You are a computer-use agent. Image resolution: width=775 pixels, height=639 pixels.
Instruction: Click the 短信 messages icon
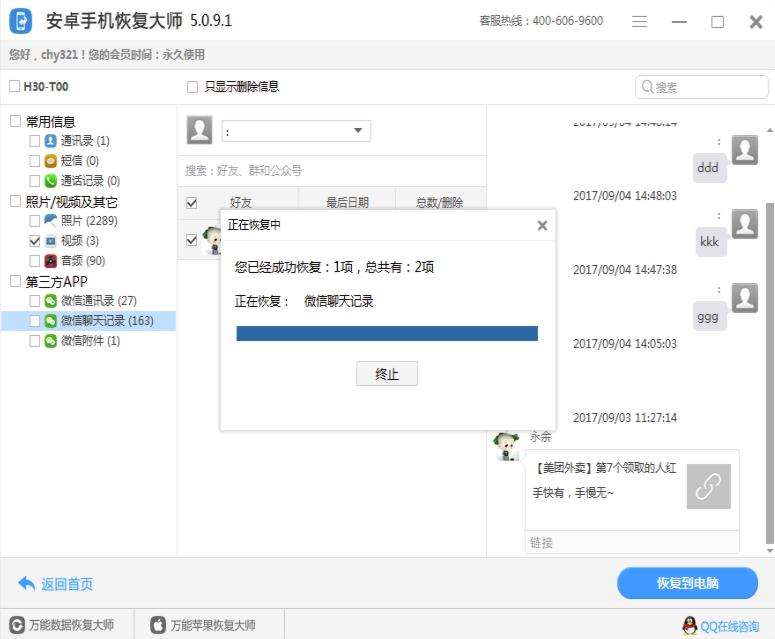[50, 161]
